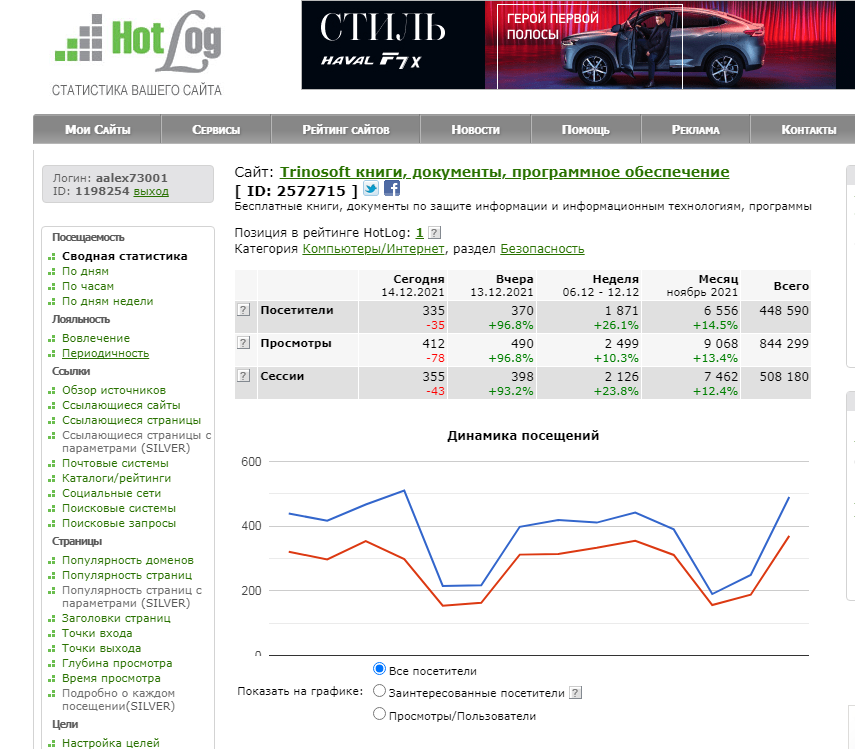855x749 pixels.
Task: Click the выход logout link
Action: pos(151,191)
